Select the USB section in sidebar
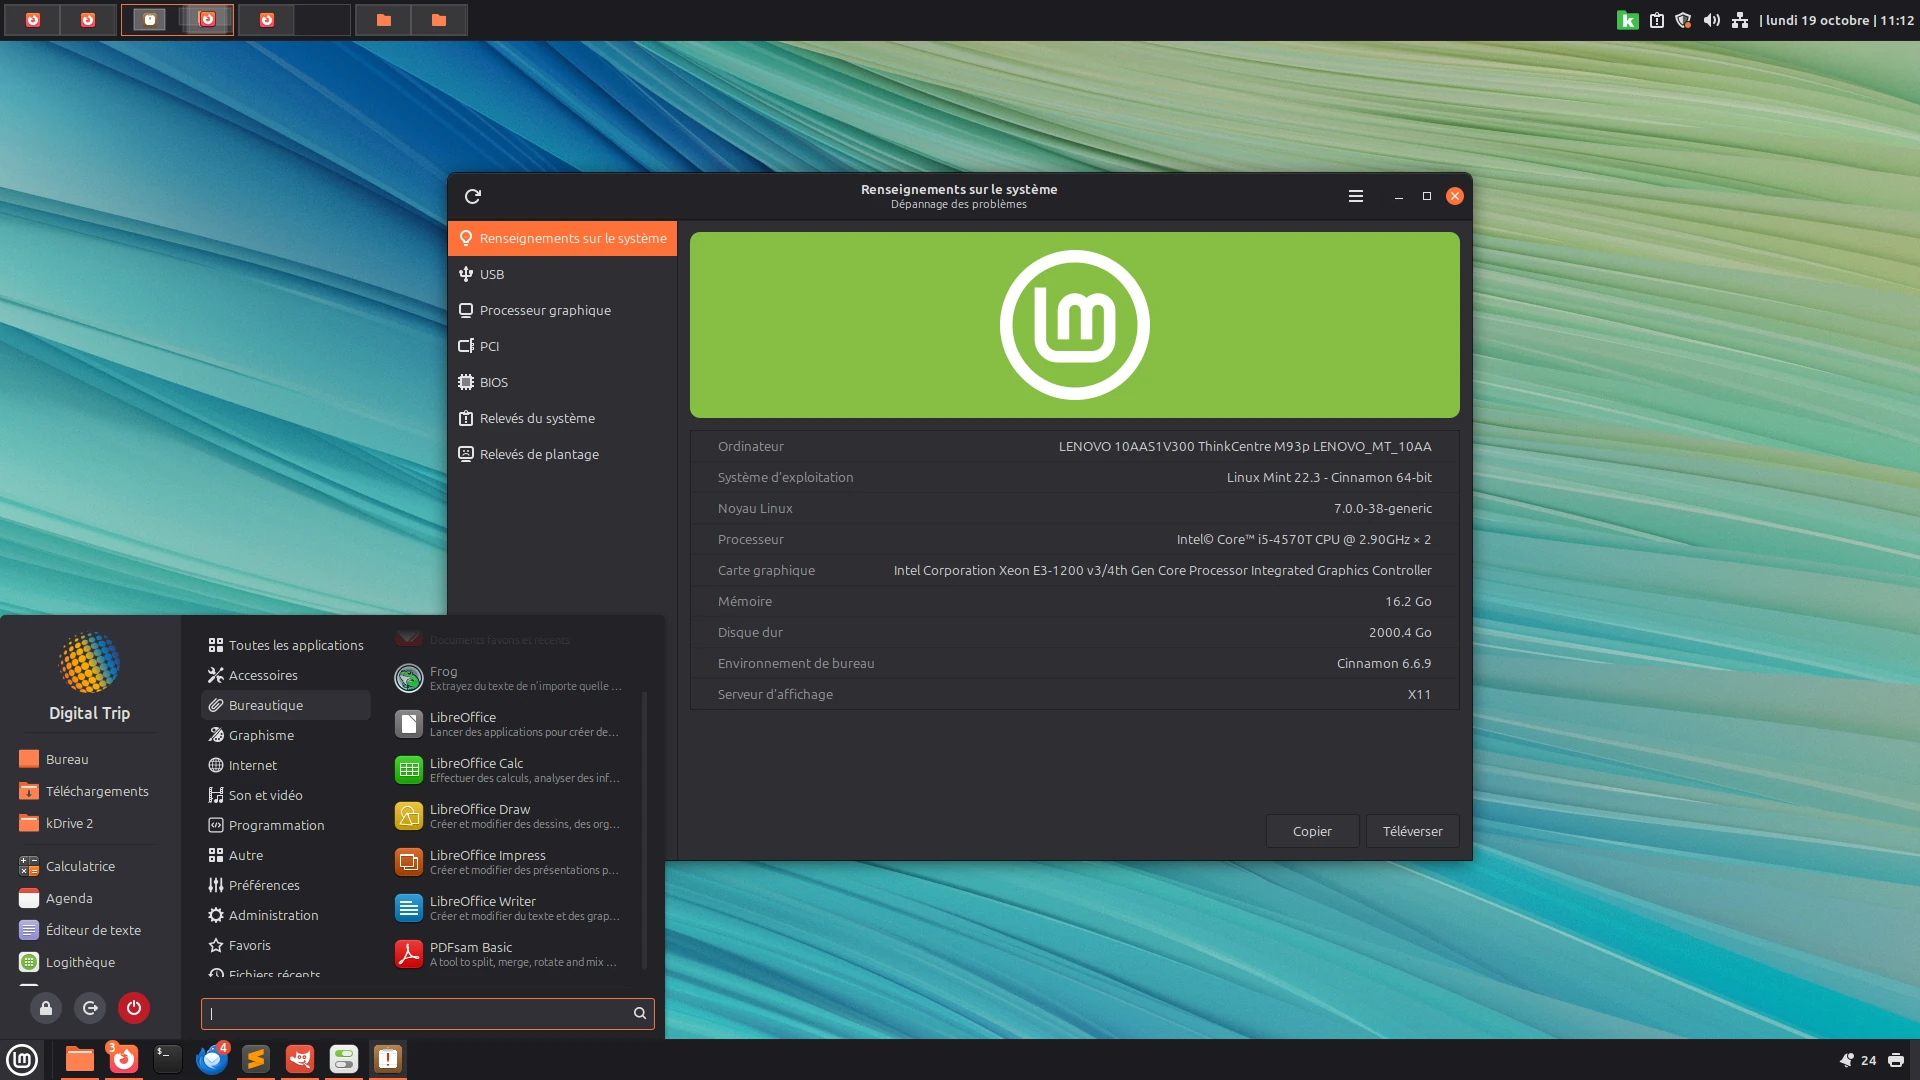1920x1080 pixels. 562,274
